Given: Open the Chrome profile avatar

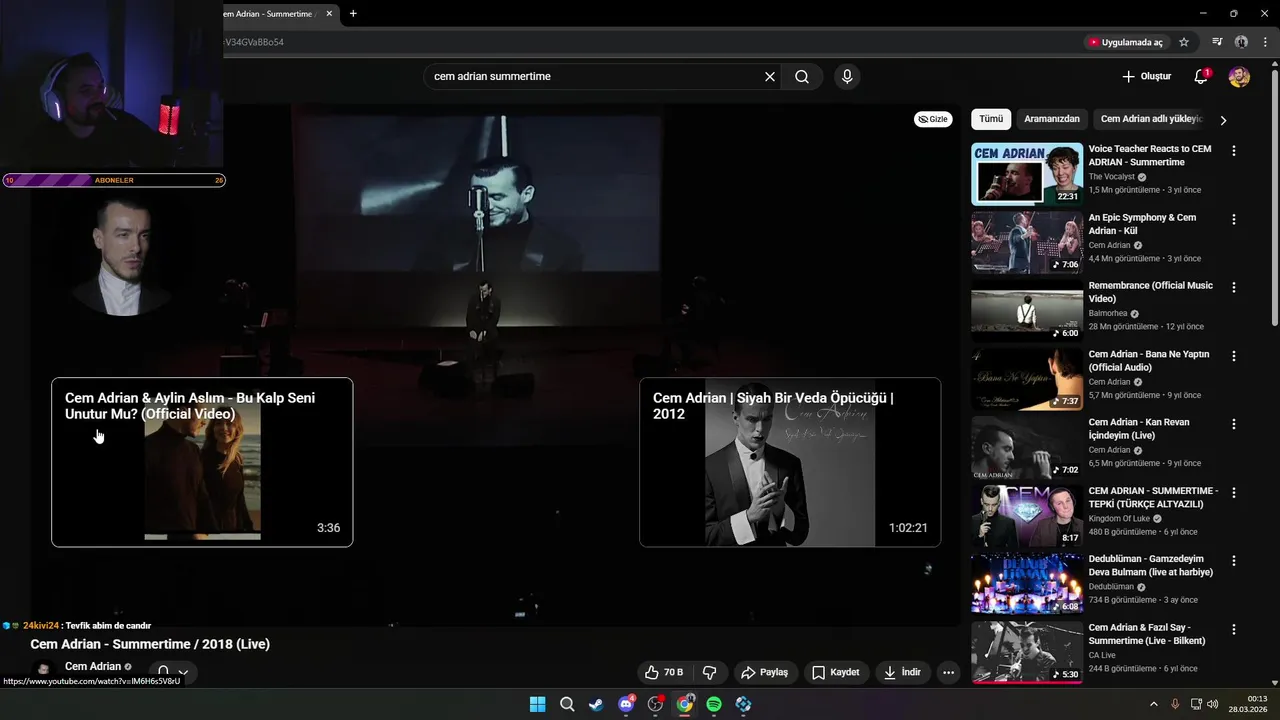Looking at the screenshot, I should coord(1241,42).
